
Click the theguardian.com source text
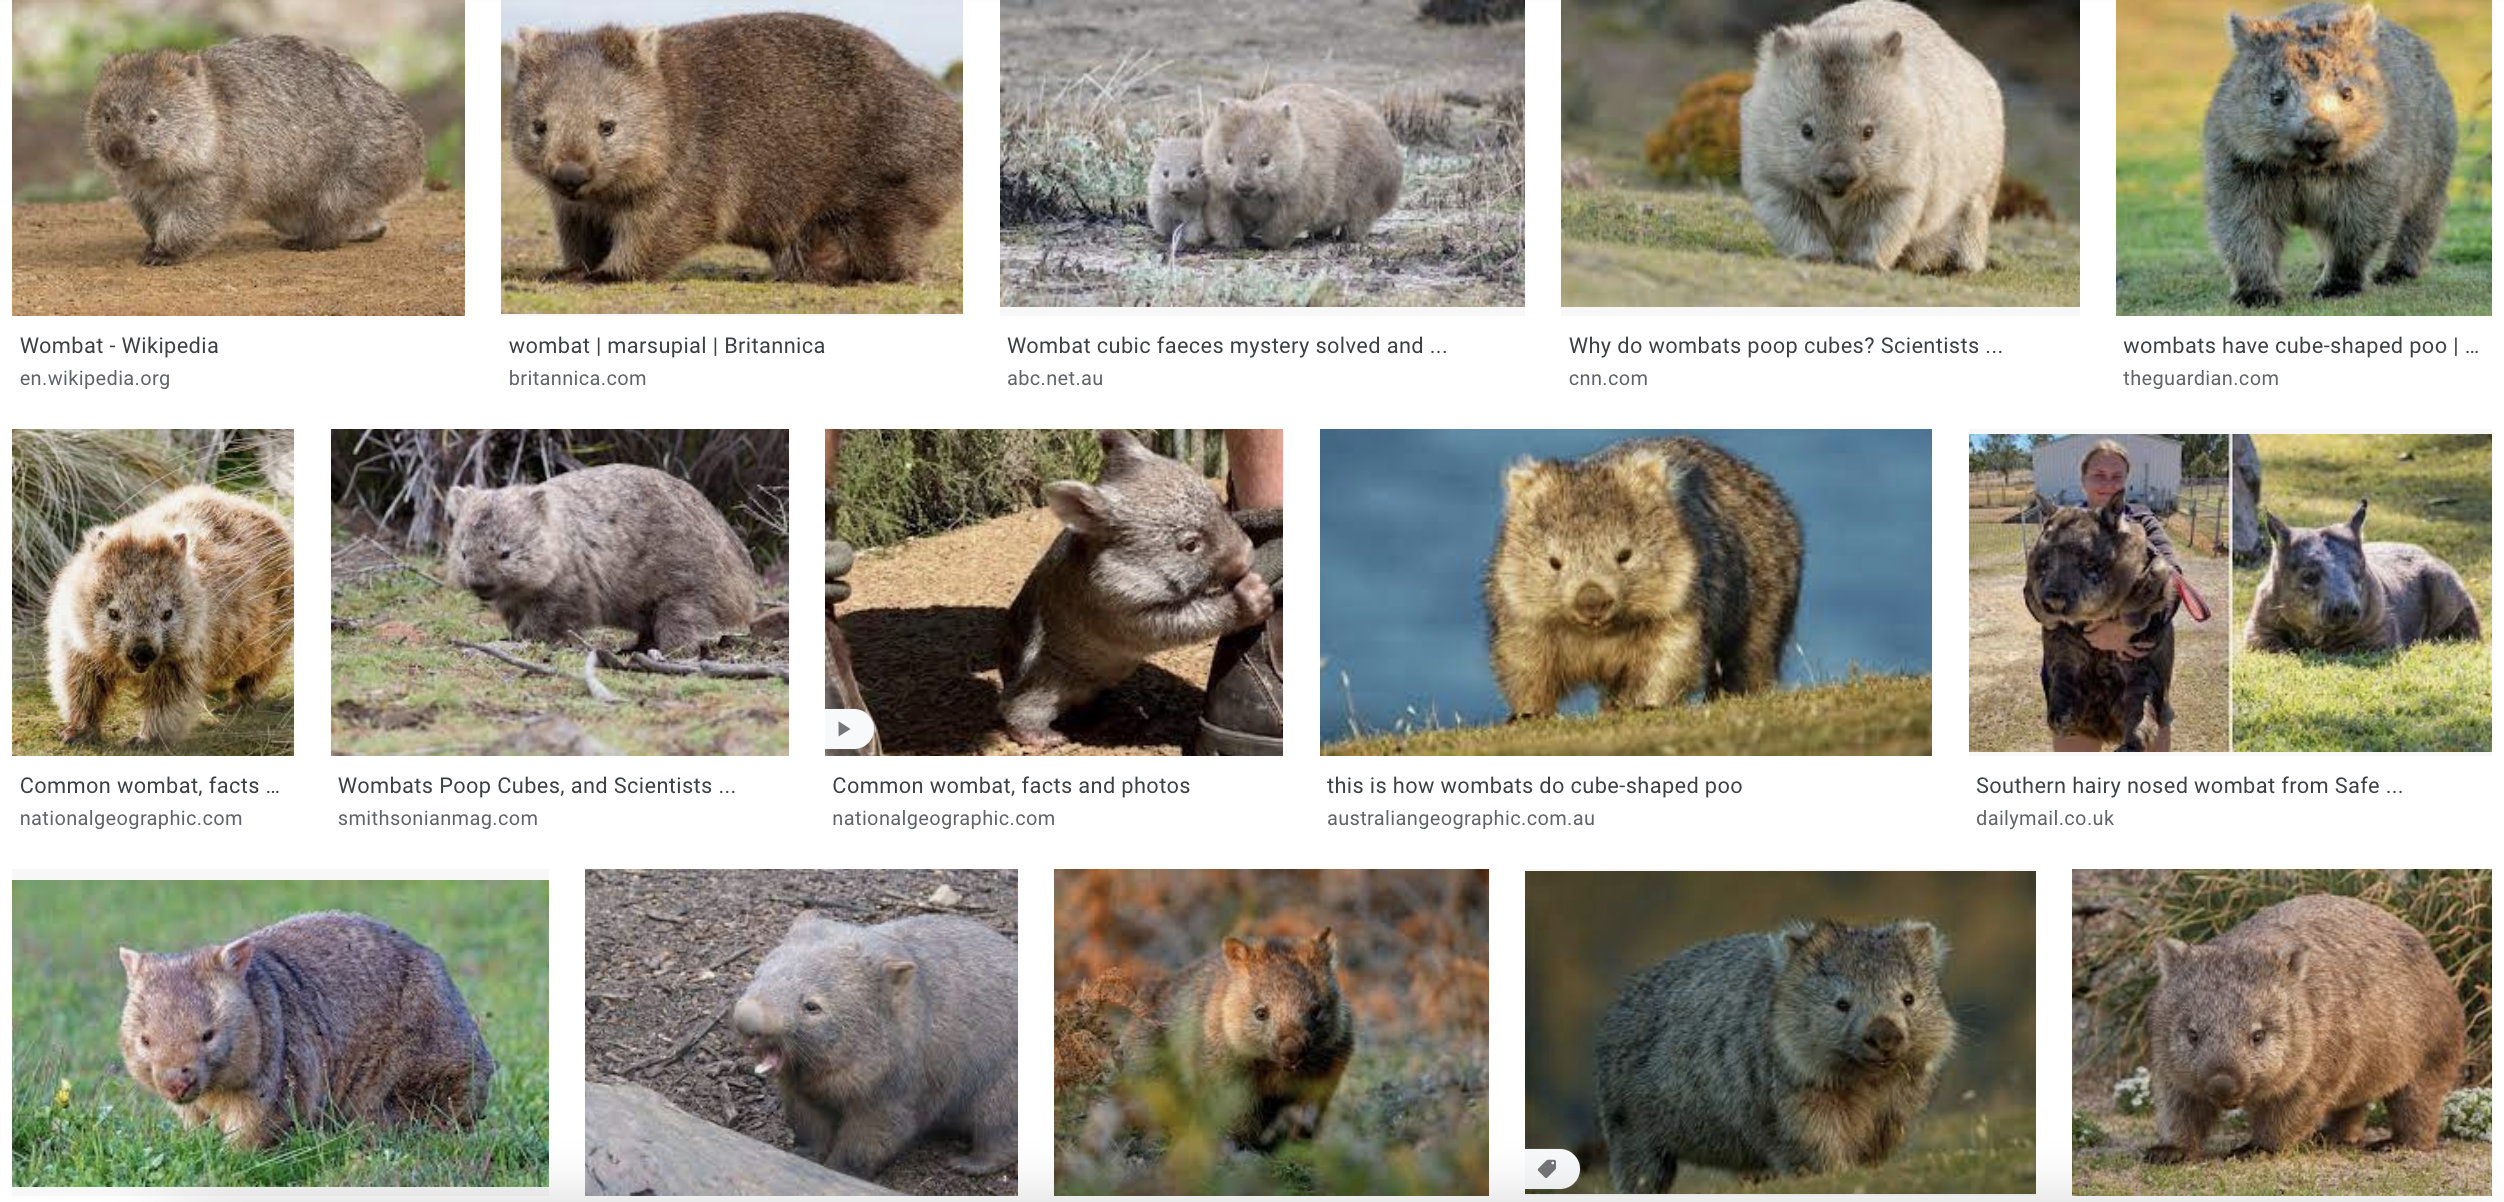(2201, 379)
